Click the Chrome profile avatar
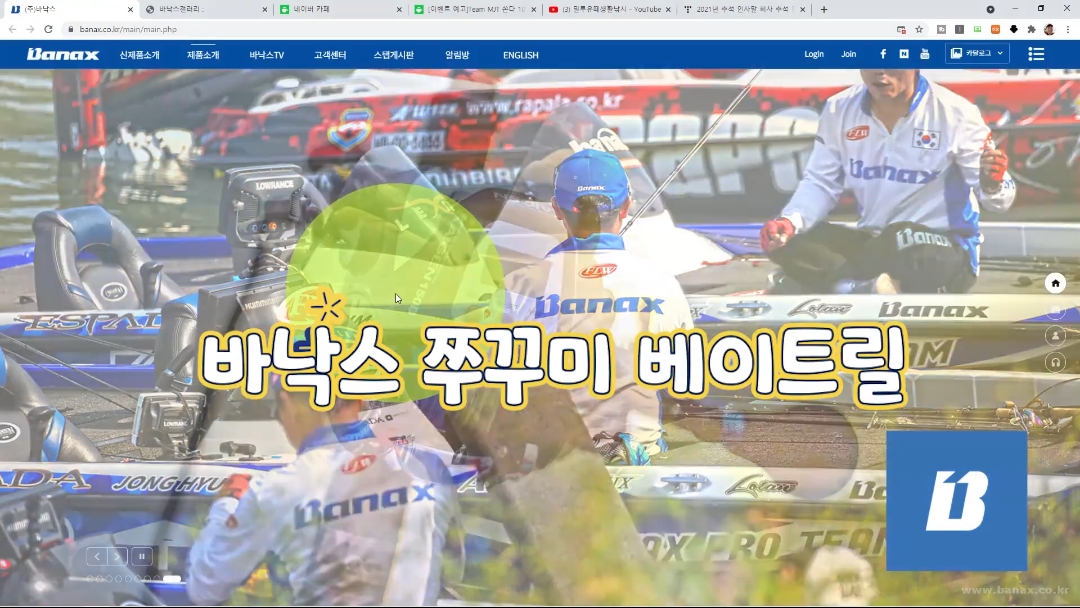Screen dimensions: 1080x608 pyautogui.click(x=1049, y=29)
